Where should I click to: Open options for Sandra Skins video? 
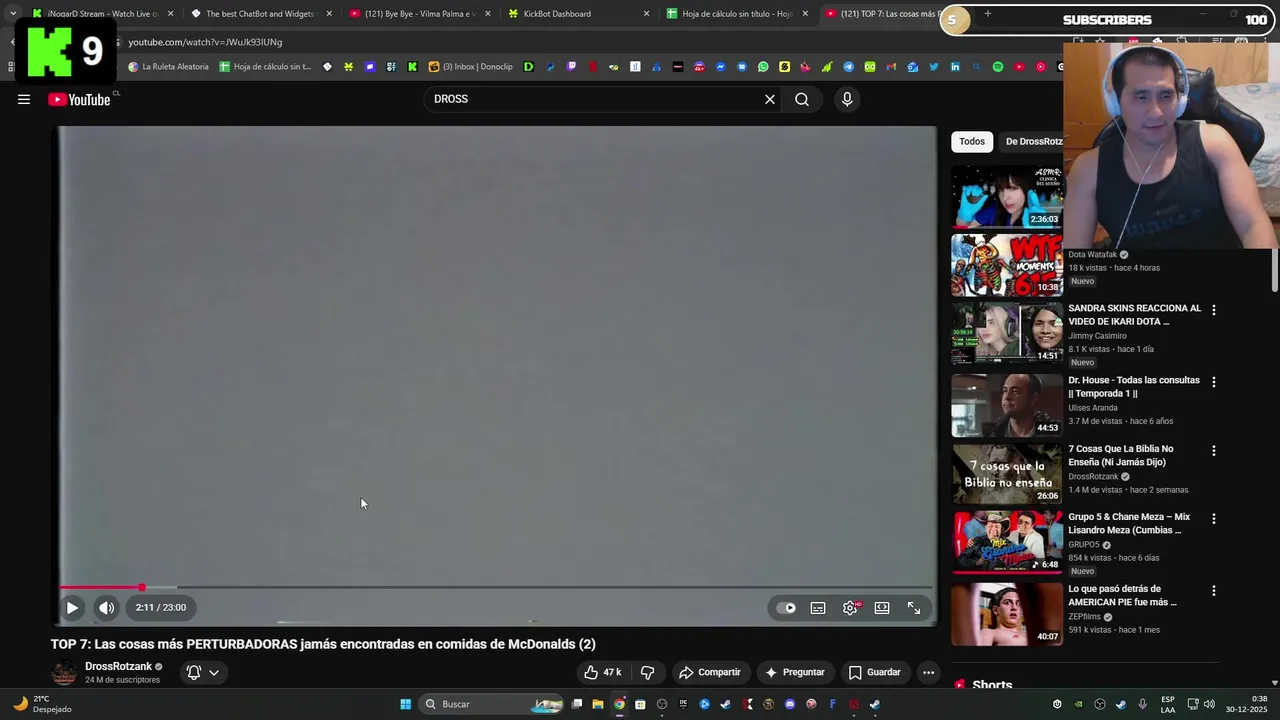coord(1214,310)
